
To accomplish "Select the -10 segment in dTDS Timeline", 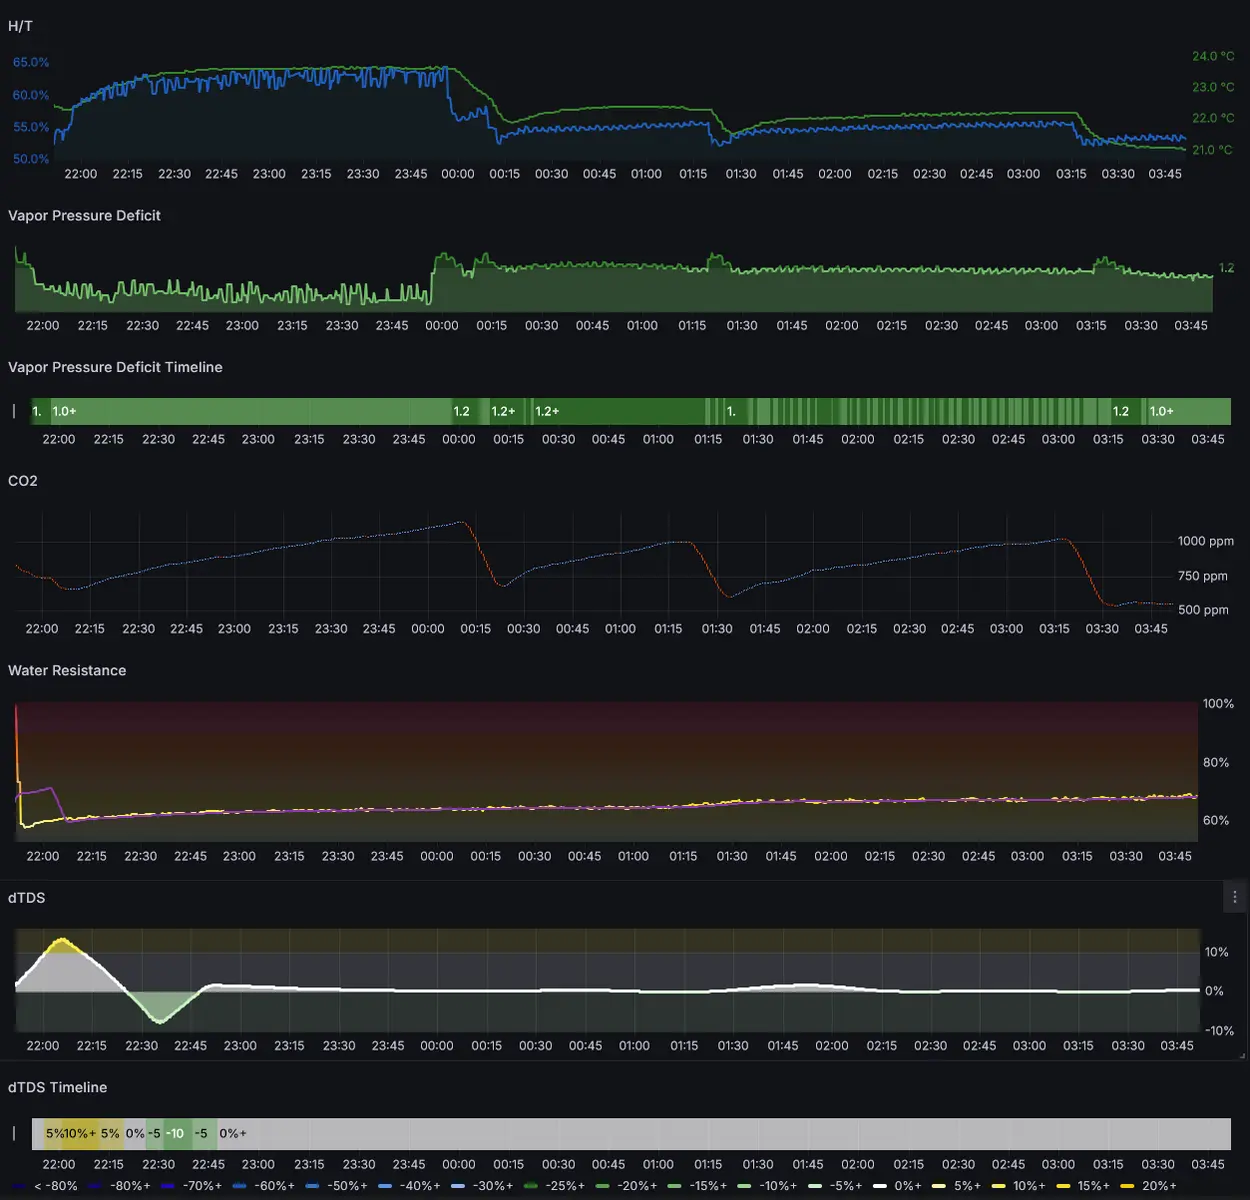I will tap(176, 1133).
